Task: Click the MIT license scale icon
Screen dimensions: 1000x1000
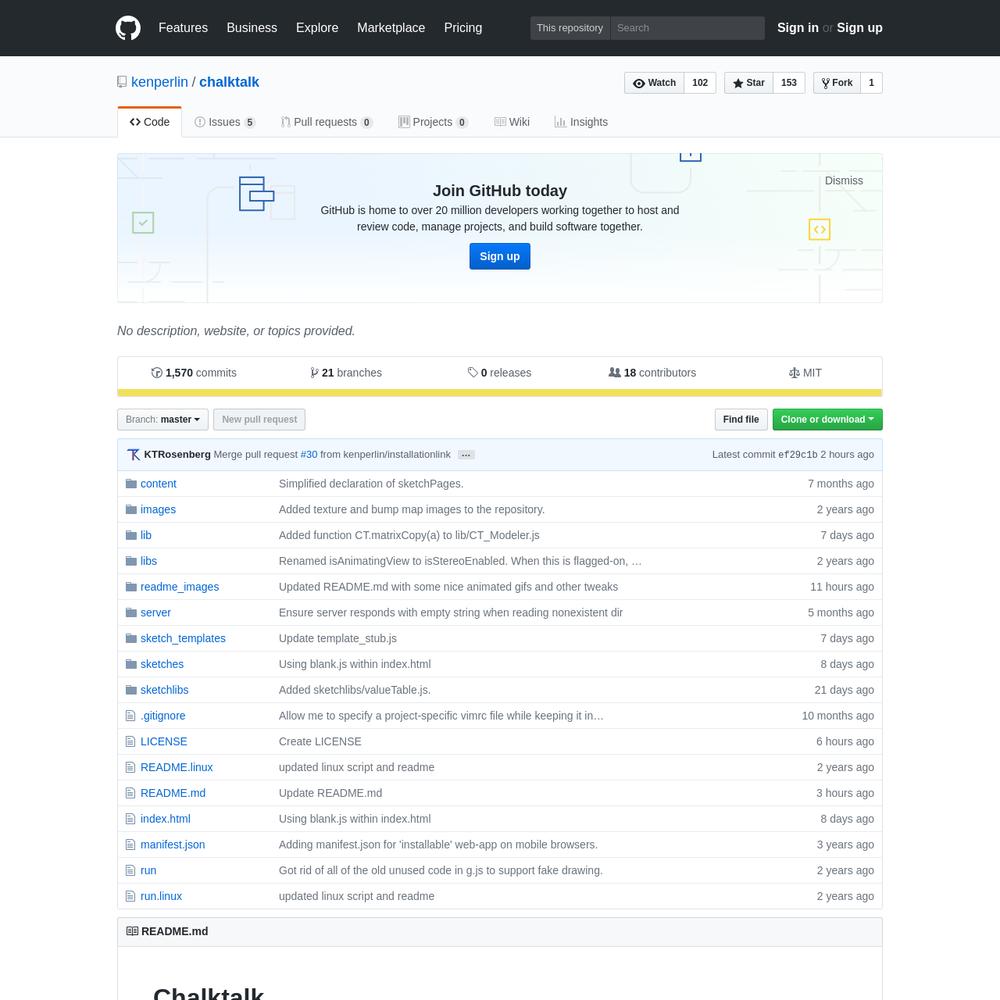Action: pyautogui.click(x=794, y=373)
